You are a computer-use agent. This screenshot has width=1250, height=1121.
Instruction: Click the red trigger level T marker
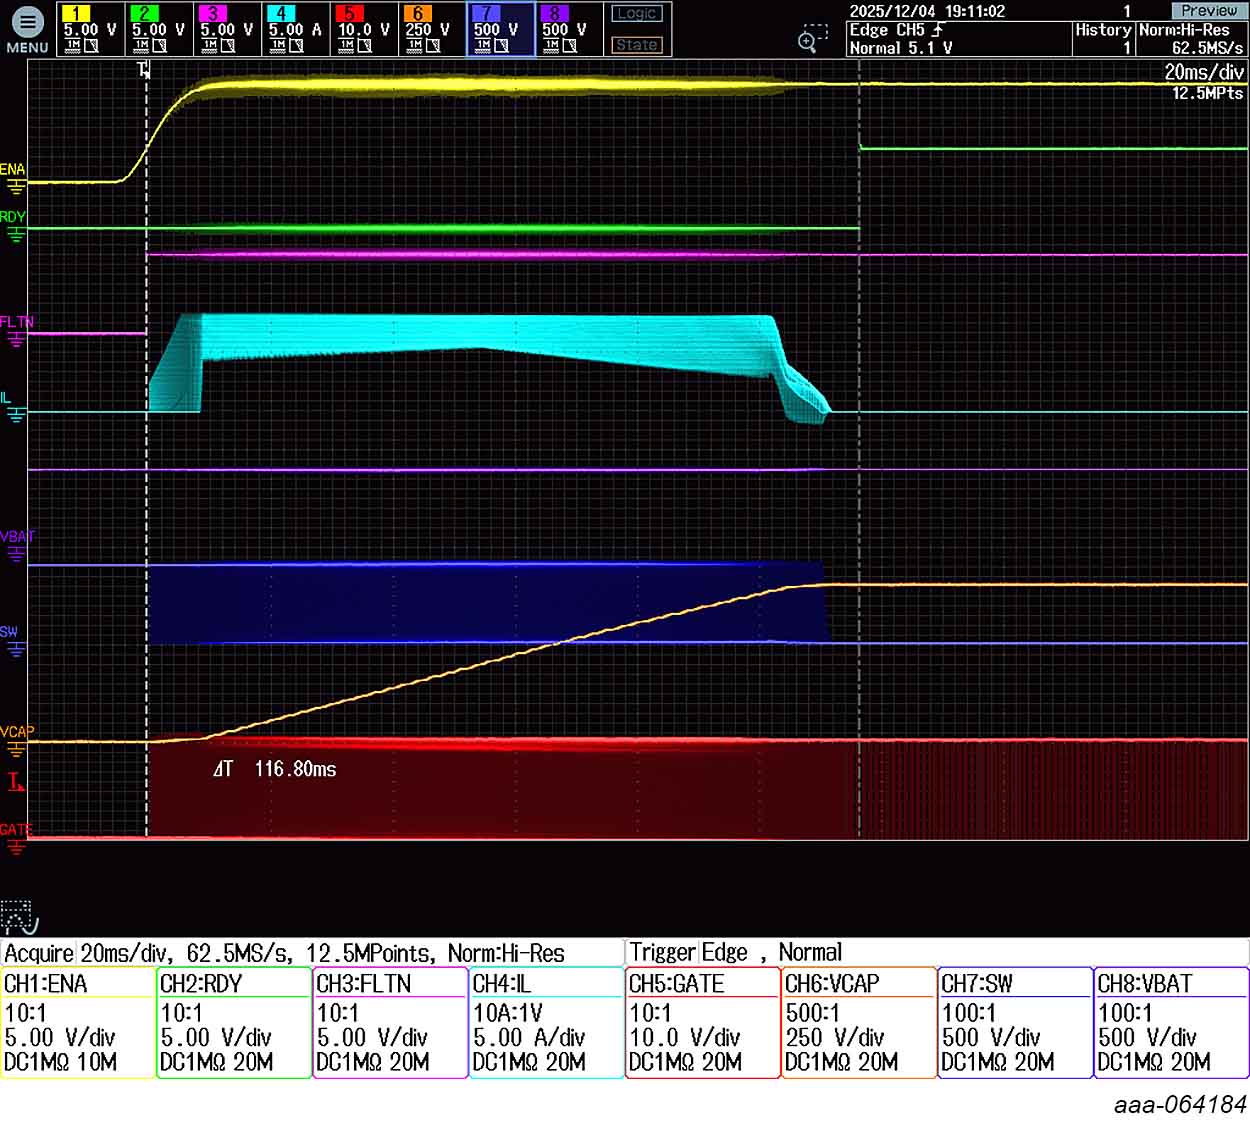pyautogui.click(x=15, y=782)
